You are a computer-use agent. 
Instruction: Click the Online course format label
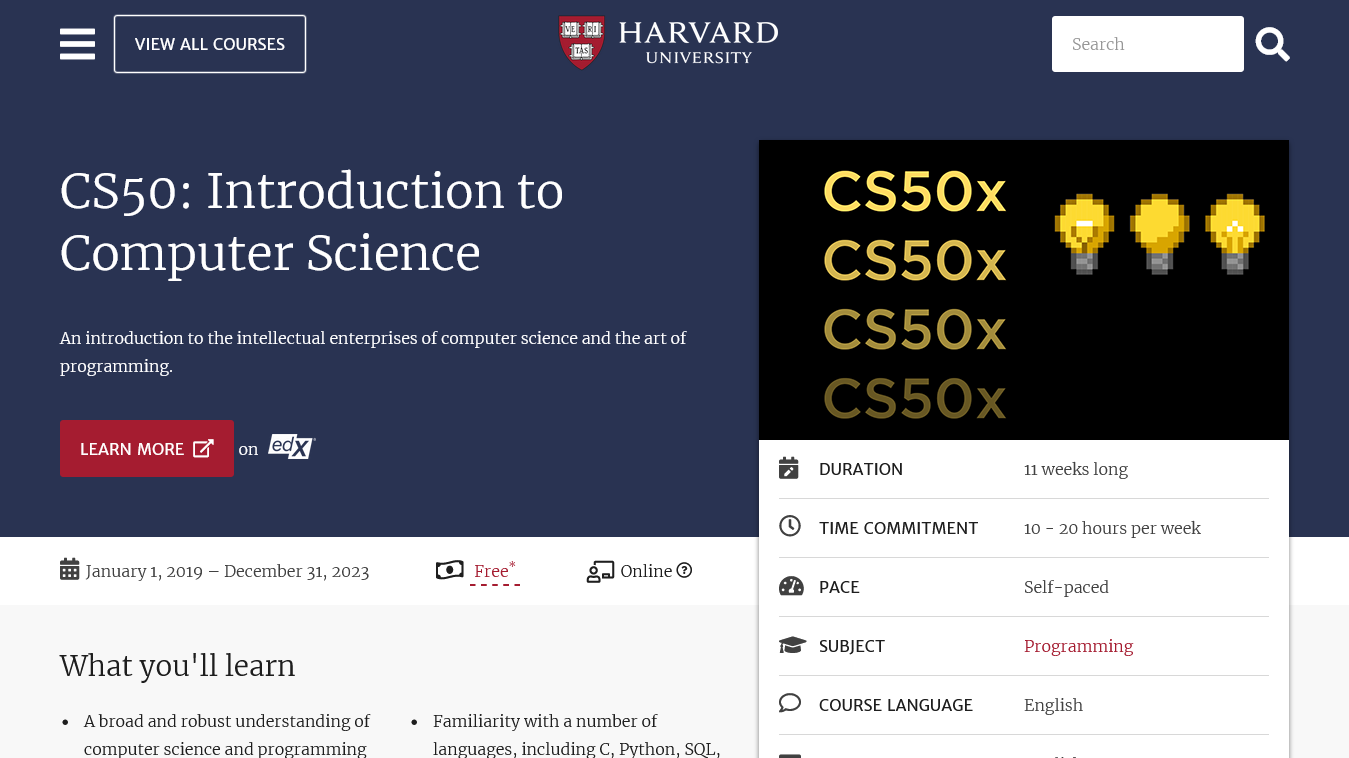646,571
